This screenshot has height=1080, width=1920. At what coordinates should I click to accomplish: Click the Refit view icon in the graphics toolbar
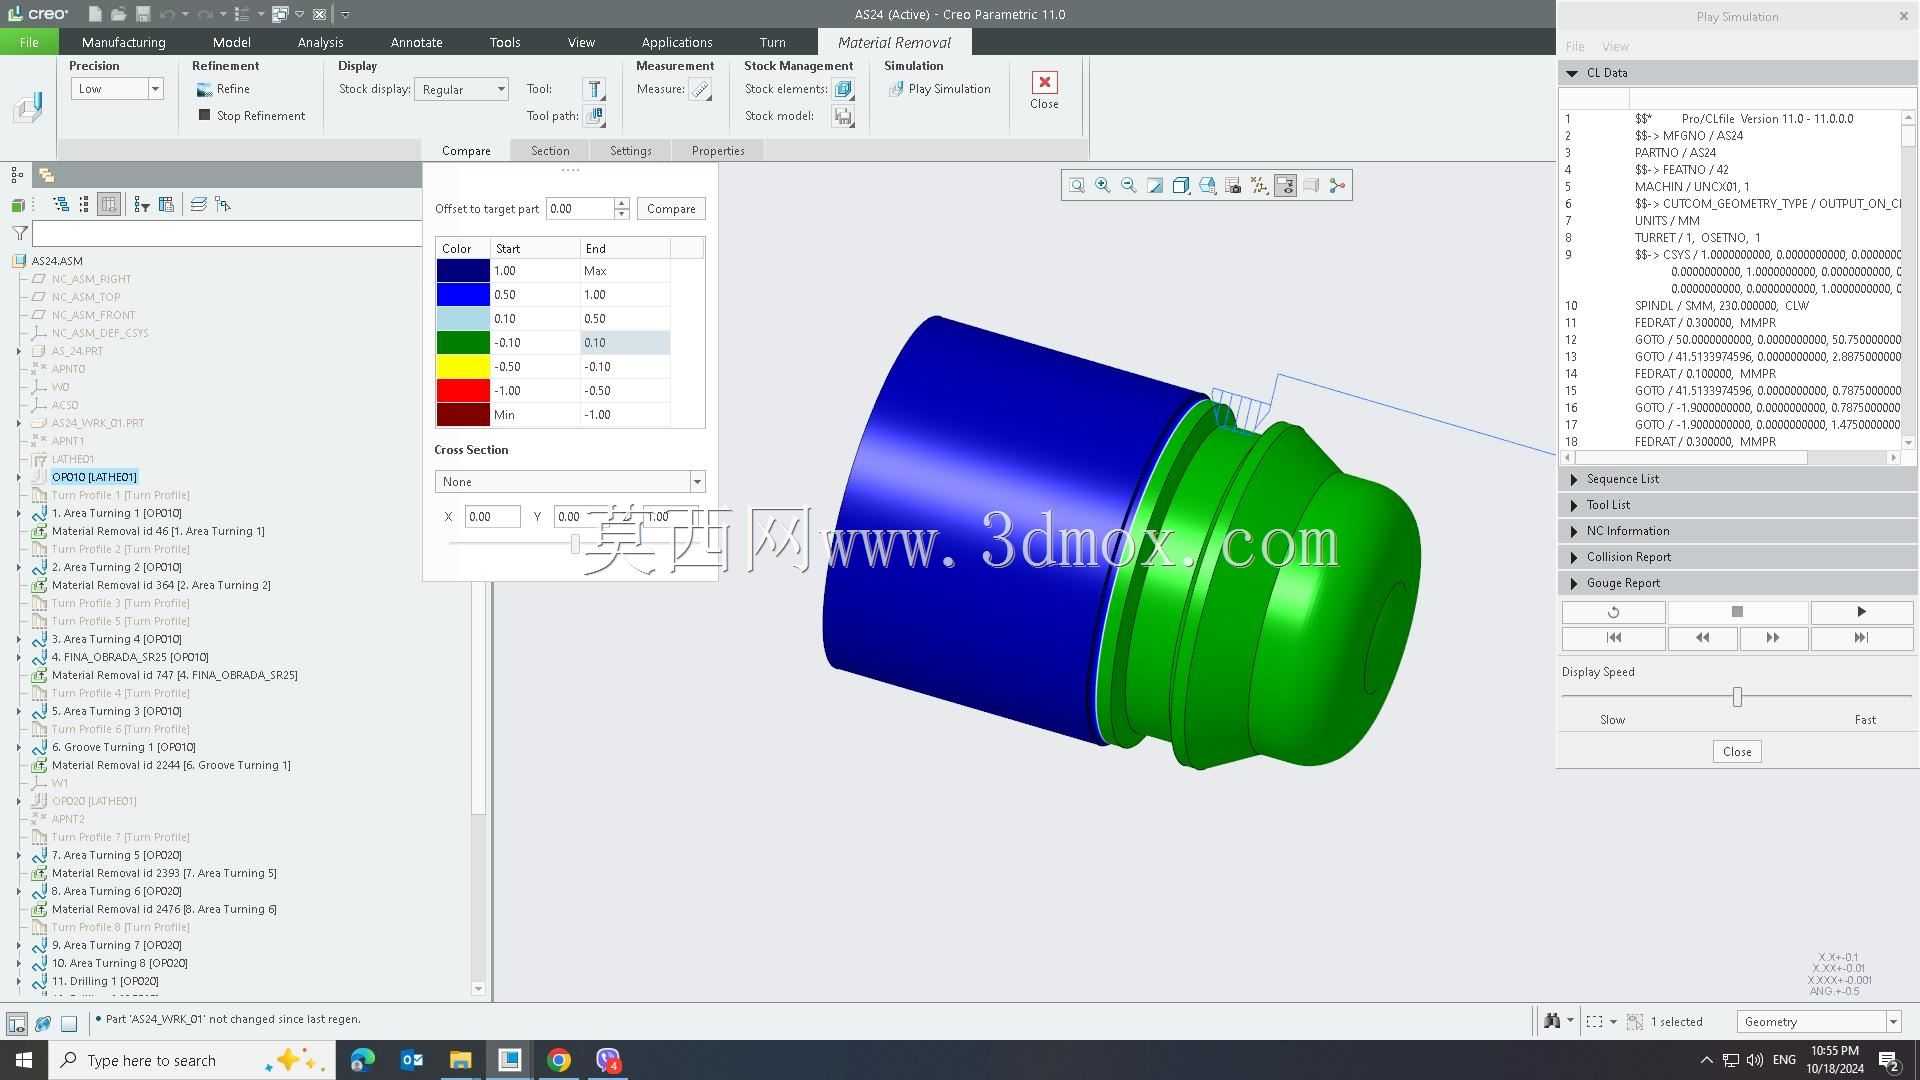[x=1077, y=186]
